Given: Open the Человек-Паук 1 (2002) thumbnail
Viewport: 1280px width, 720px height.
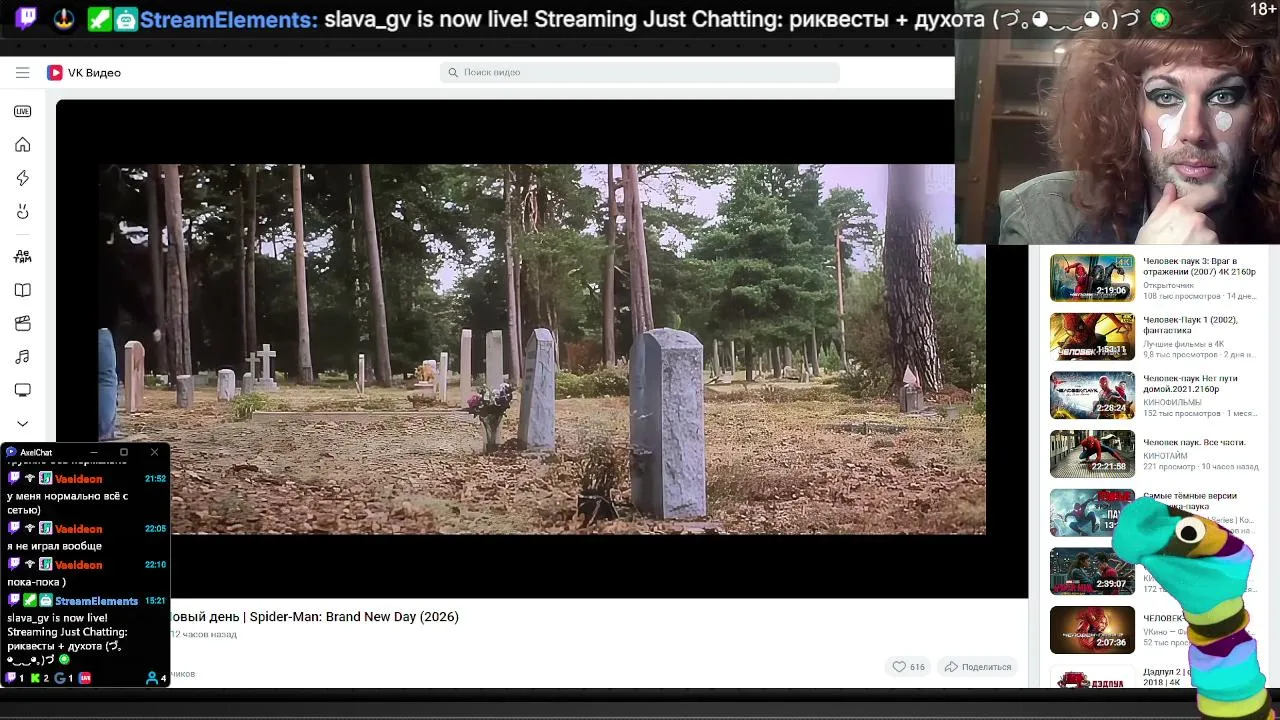Looking at the screenshot, I should click(x=1092, y=336).
